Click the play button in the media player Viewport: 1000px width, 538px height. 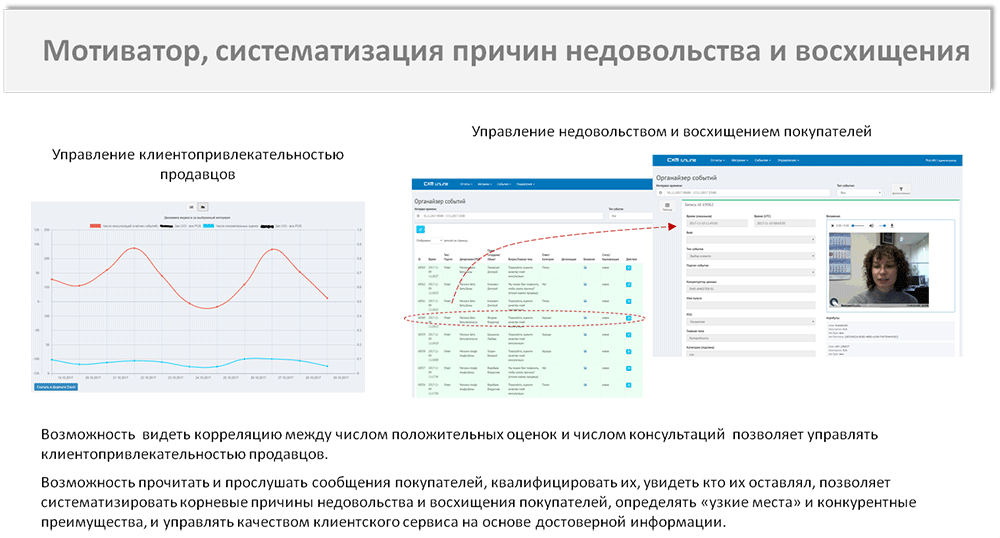pos(831,225)
